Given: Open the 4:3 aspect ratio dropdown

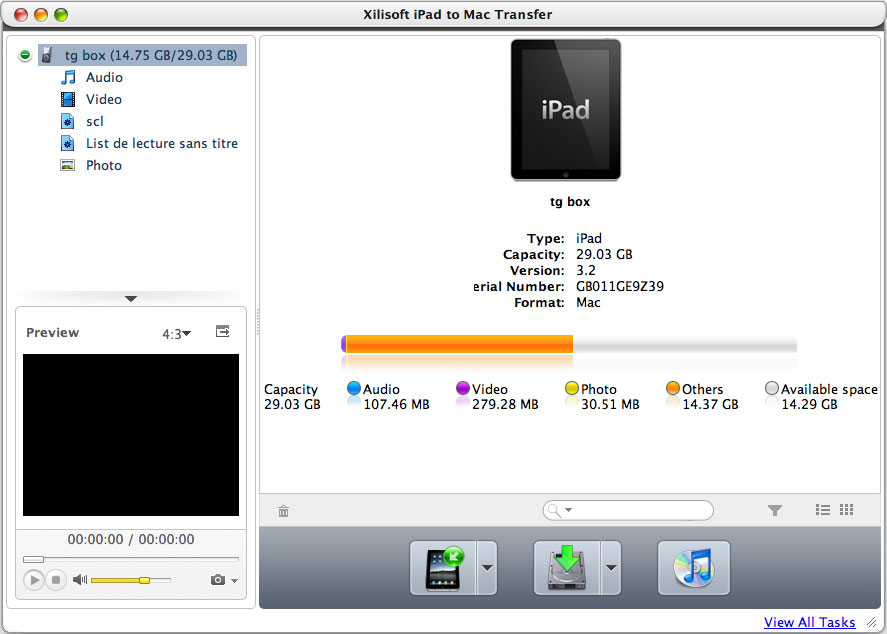Looking at the screenshot, I should click(x=176, y=334).
